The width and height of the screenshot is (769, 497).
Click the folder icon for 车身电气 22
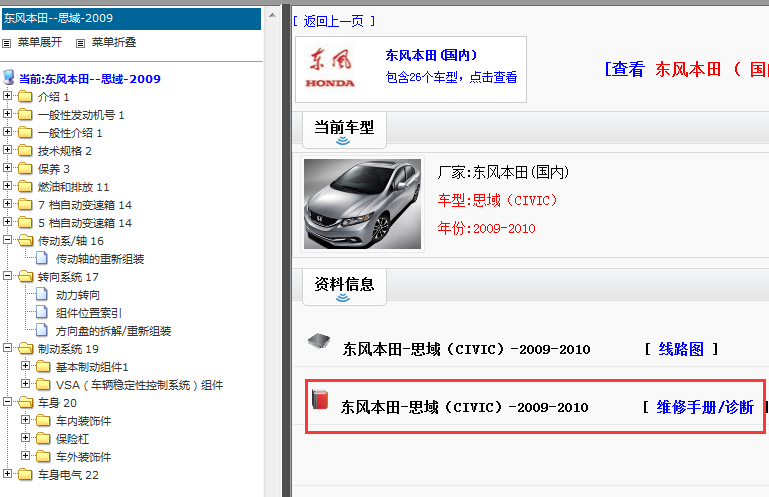[x=25, y=474]
